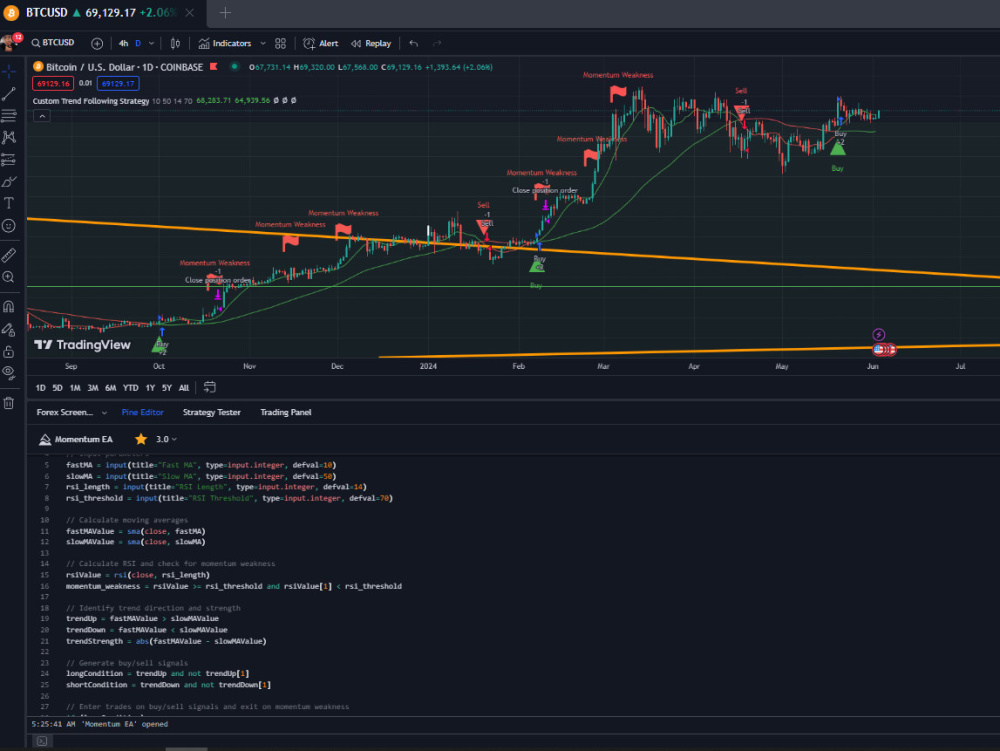Viewport: 1000px width, 751px height.
Task: Hide all drawings using eye icon
Action: tap(8, 375)
